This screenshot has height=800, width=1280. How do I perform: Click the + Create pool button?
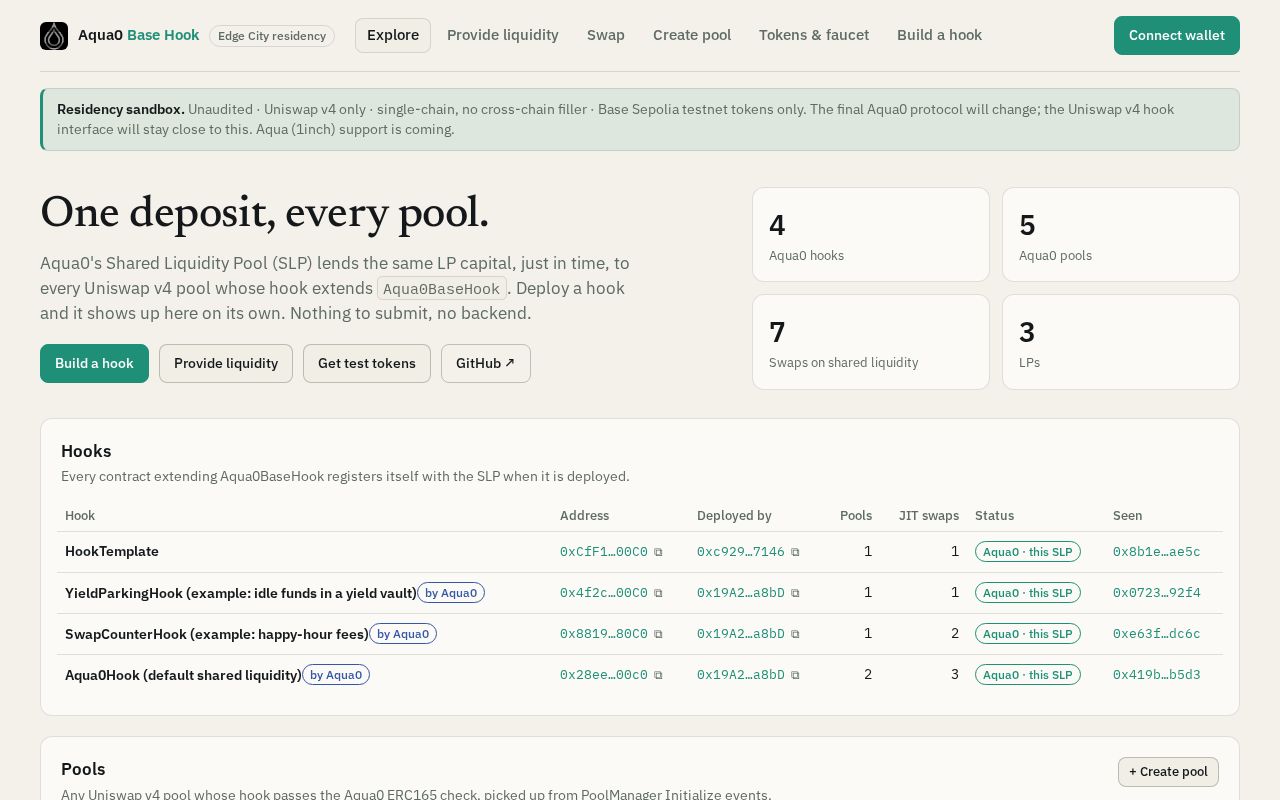[x=1168, y=771]
